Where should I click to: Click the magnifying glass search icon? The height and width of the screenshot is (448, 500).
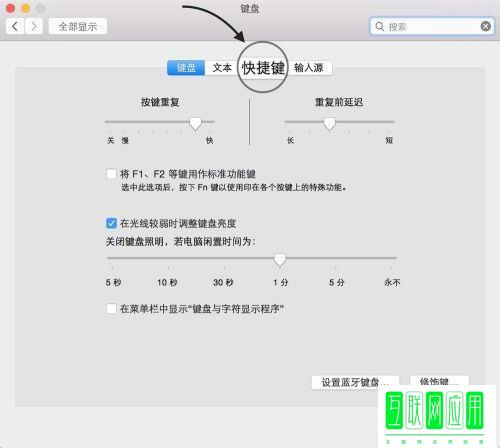click(x=380, y=26)
